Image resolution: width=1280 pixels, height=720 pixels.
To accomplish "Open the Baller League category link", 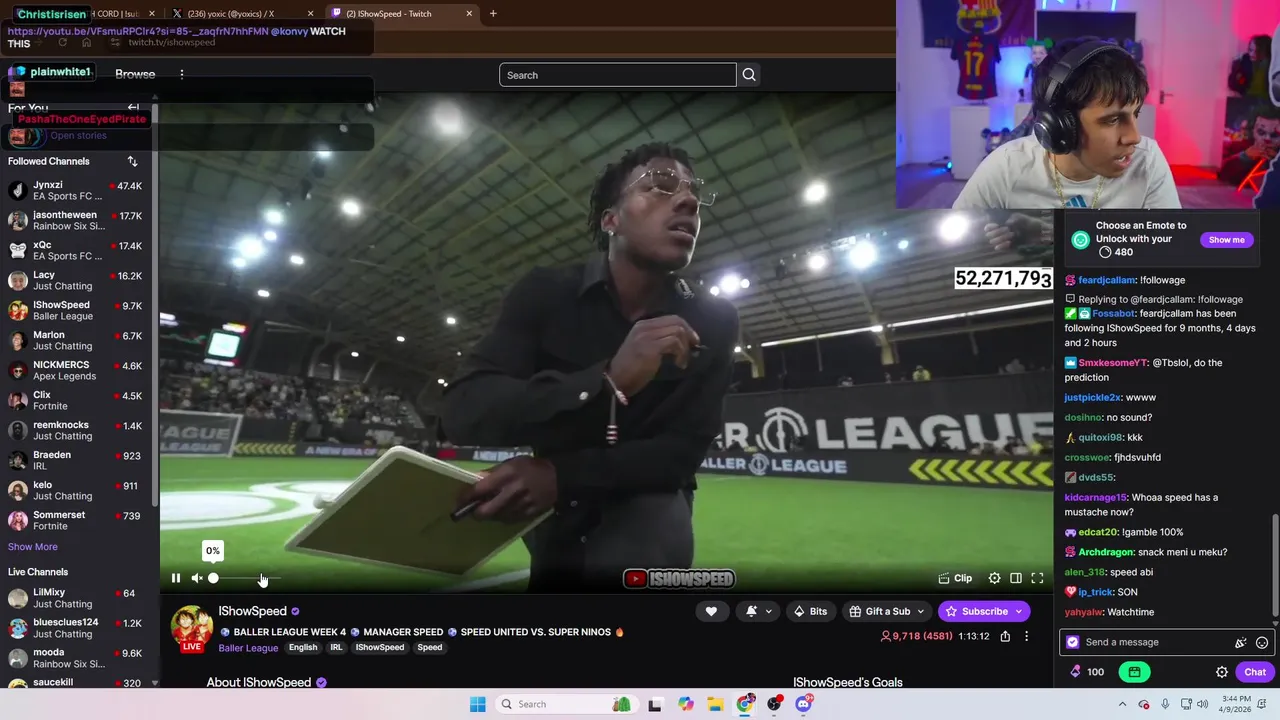I will tap(248, 648).
